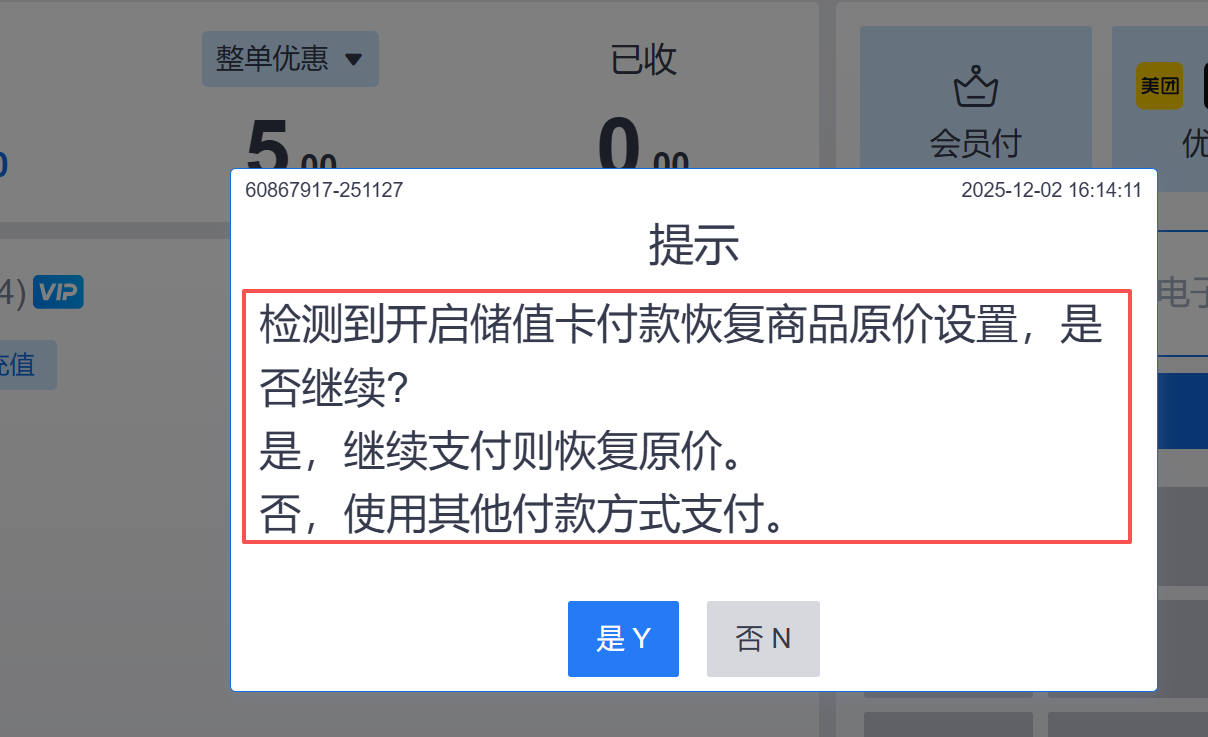The image size is (1208, 737).
Task: Click the black icon next to 美团
Action: point(1200,86)
